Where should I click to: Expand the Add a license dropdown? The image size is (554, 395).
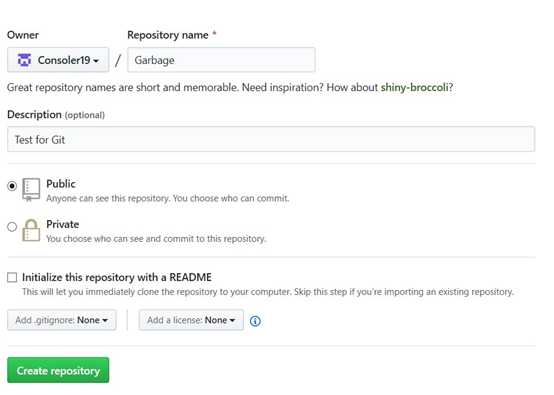click(191, 320)
